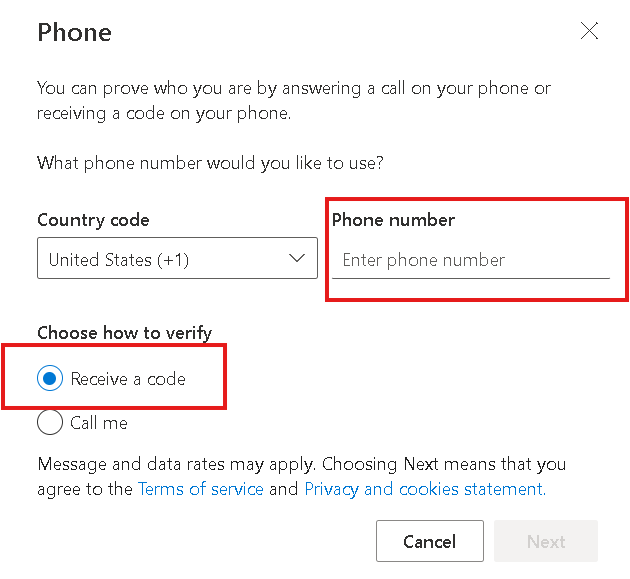Click the "Phone number" field label

click(393, 220)
